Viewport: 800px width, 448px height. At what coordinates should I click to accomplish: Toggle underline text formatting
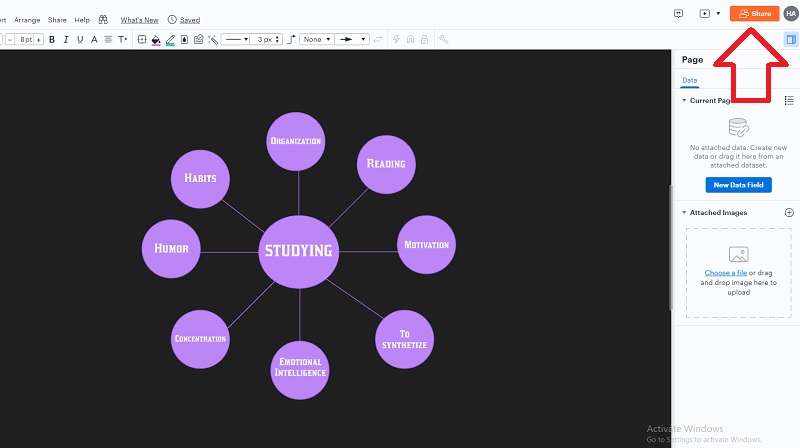pyautogui.click(x=80, y=39)
